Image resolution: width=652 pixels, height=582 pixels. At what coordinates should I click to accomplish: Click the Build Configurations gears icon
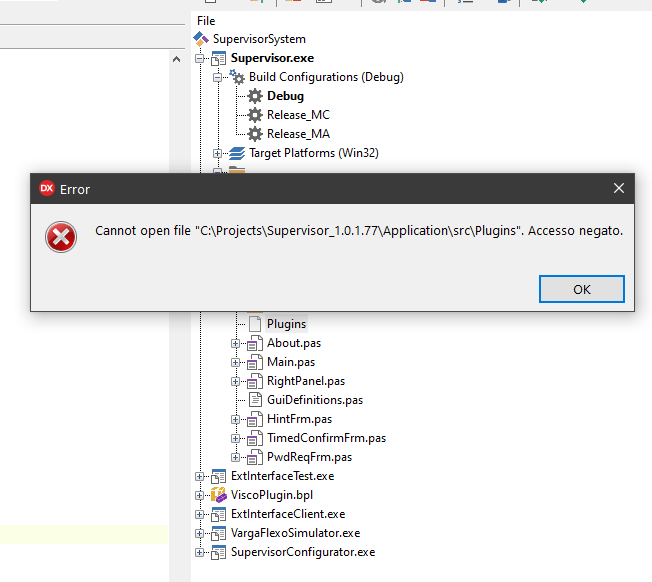[x=237, y=77]
